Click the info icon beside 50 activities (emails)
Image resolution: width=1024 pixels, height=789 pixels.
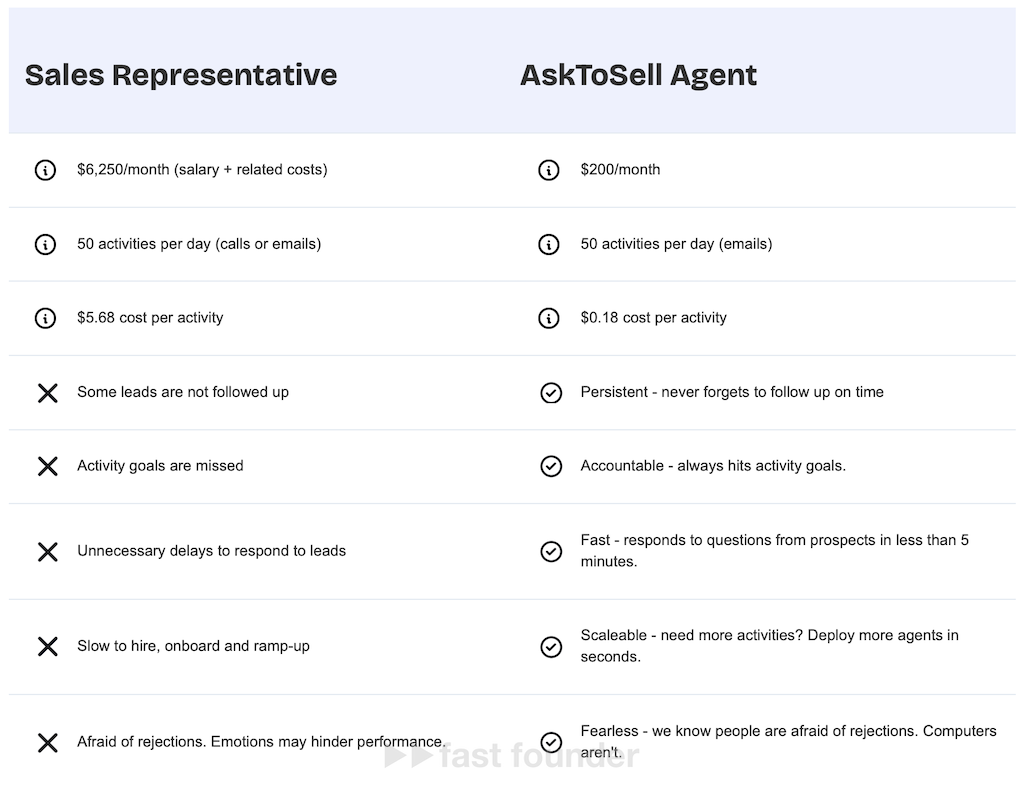click(x=549, y=244)
